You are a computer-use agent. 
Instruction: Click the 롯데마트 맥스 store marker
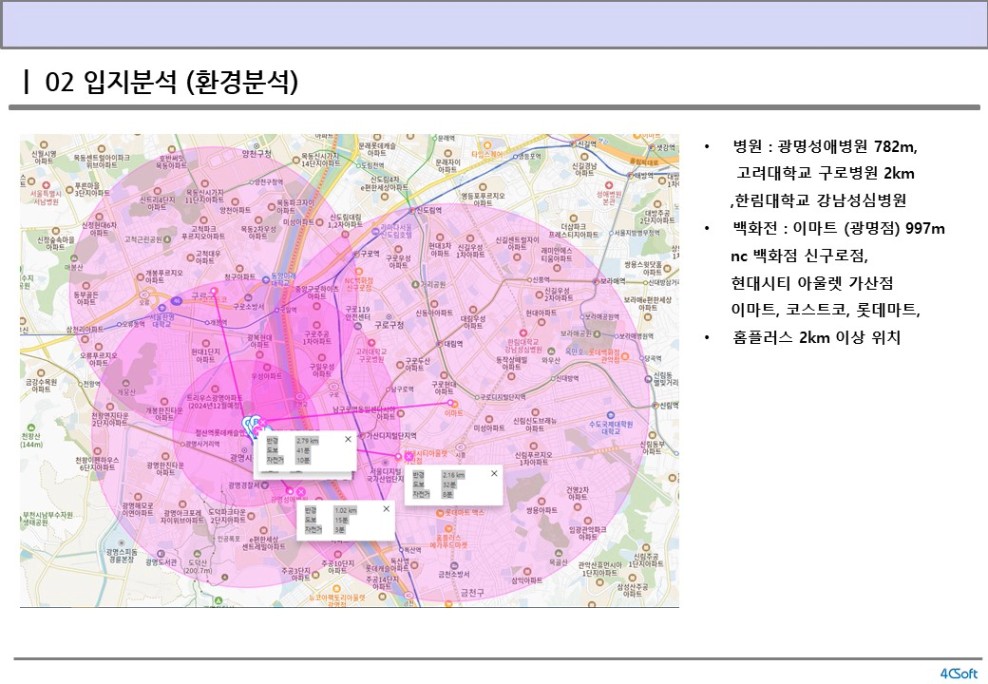[440, 513]
